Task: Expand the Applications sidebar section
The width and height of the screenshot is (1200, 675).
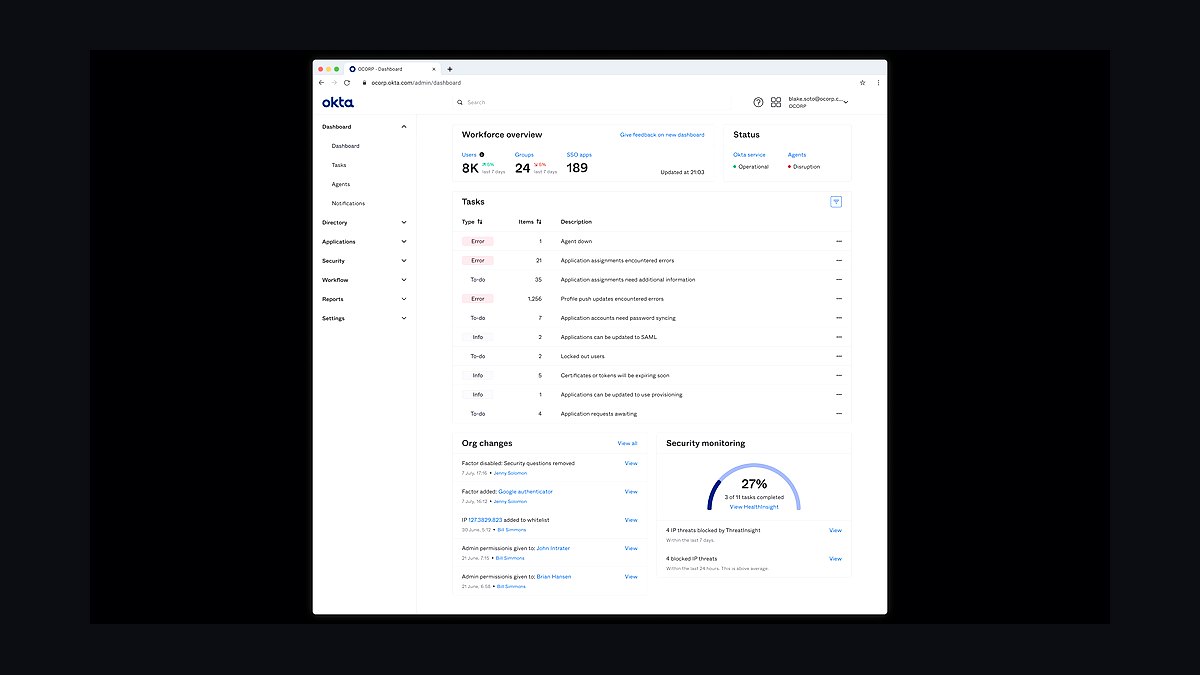Action: [404, 242]
